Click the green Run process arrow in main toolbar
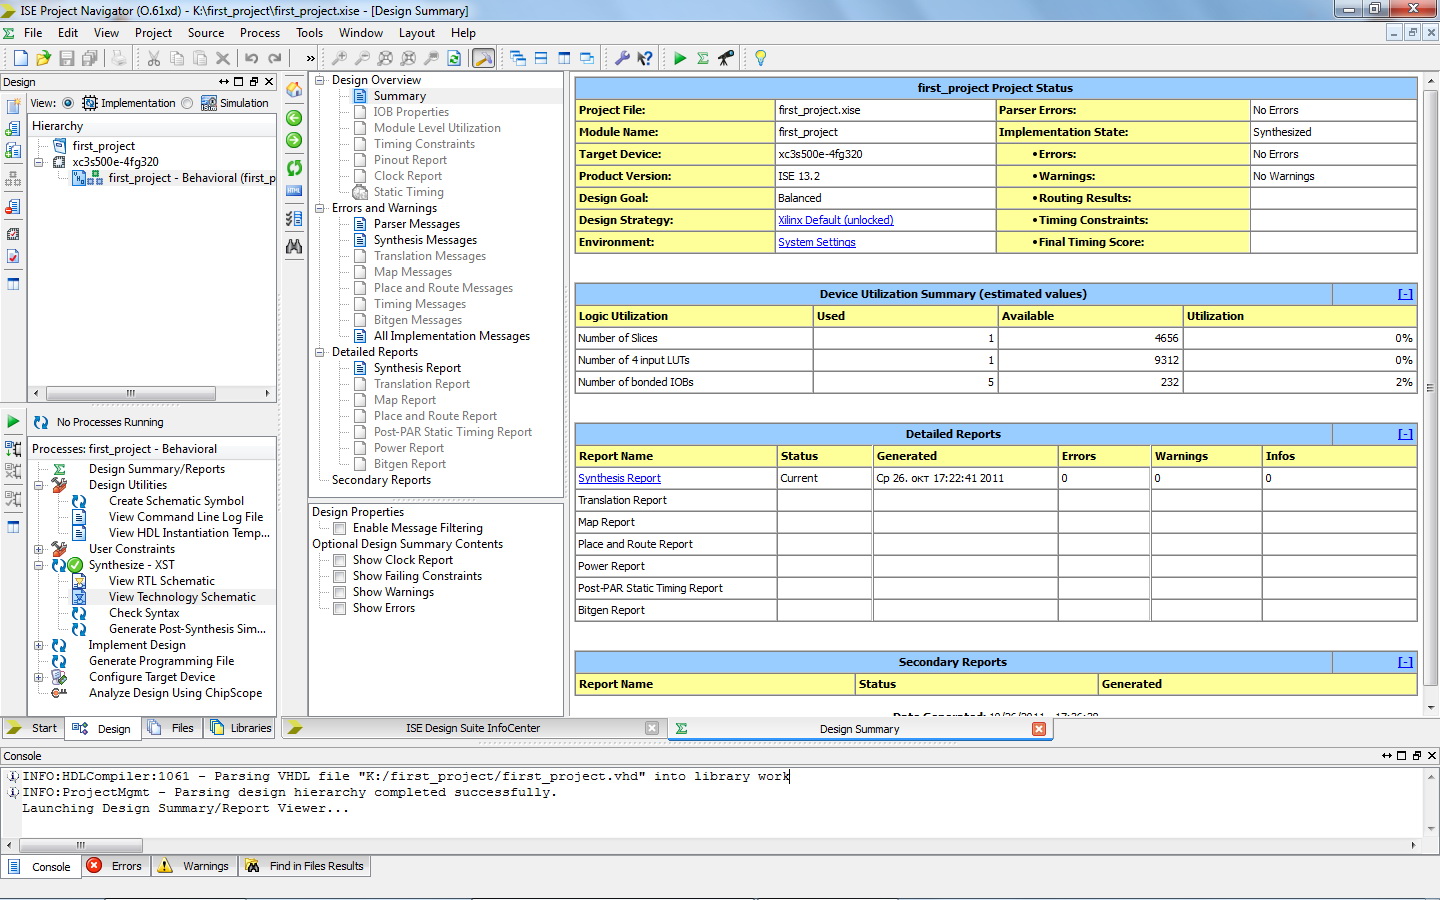Viewport: 1440px width, 900px height. click(x=680, y=58)
